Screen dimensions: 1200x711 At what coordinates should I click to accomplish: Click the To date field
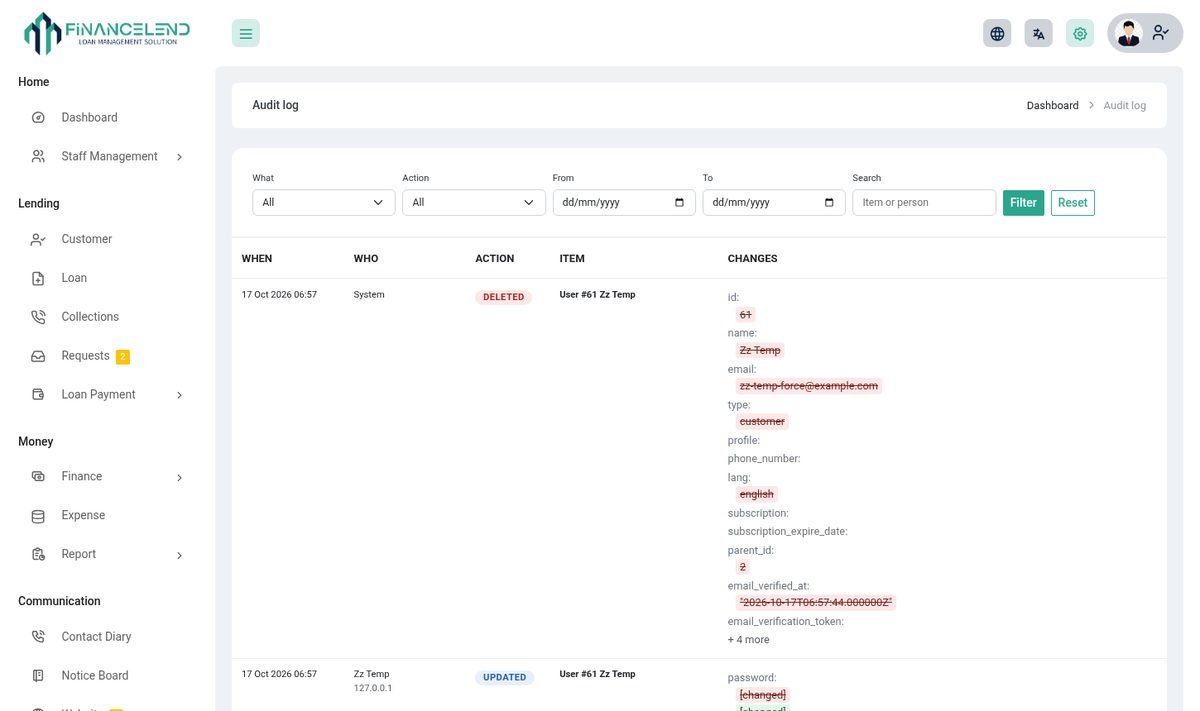pyautogui.click(x=774, y=202)
